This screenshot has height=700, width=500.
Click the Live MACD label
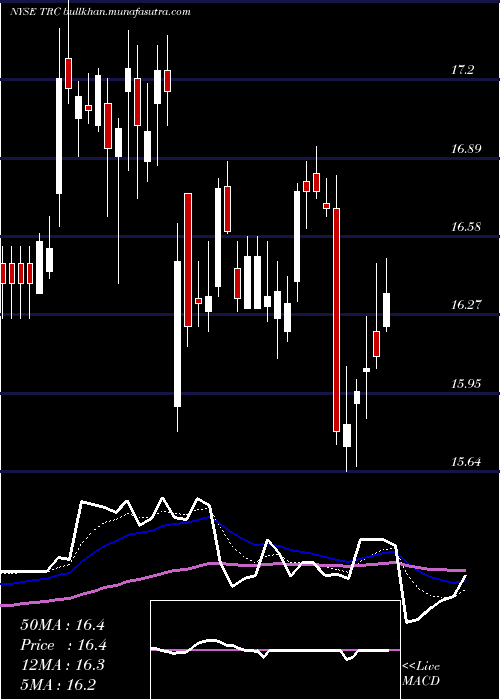pyautogui.click(x=421, y=673)
